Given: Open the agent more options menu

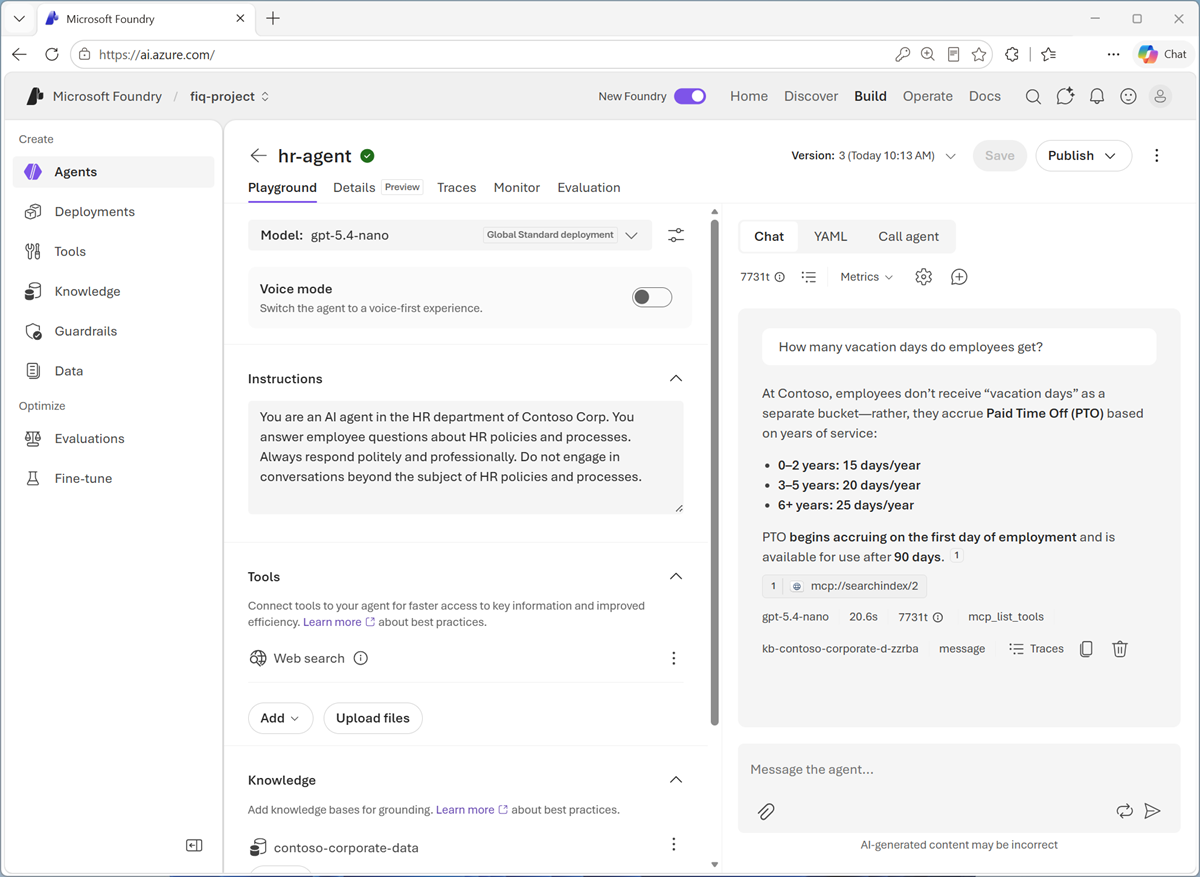Looking at the screenshot, I should [x=1157, y=156].
